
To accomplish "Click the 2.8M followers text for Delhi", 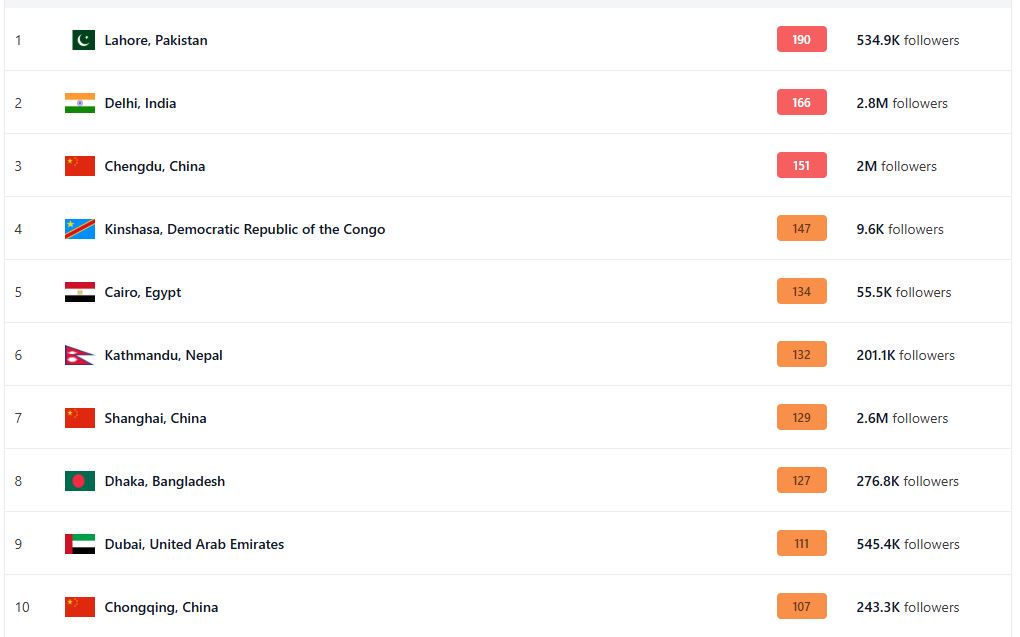I will [x=902, y=103].
